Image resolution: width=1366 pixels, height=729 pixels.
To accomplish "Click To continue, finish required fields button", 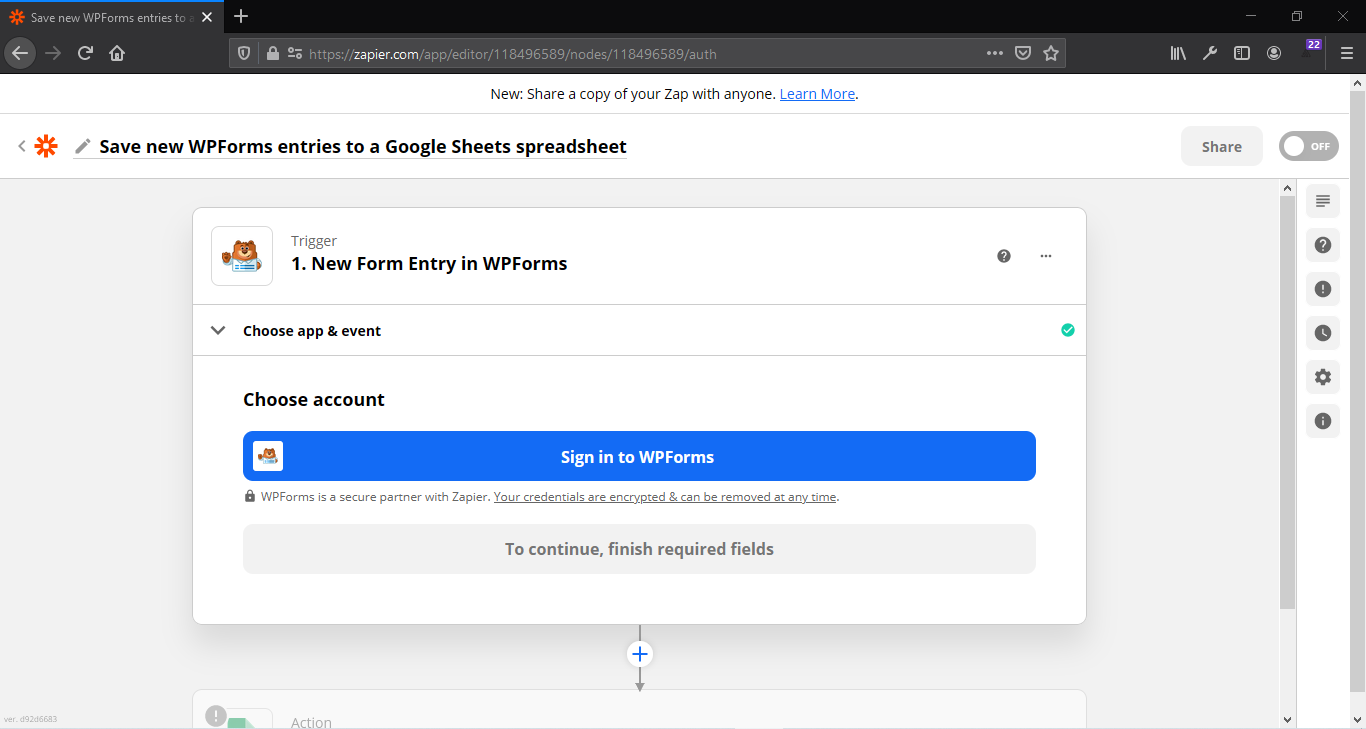I will [639, 549].
